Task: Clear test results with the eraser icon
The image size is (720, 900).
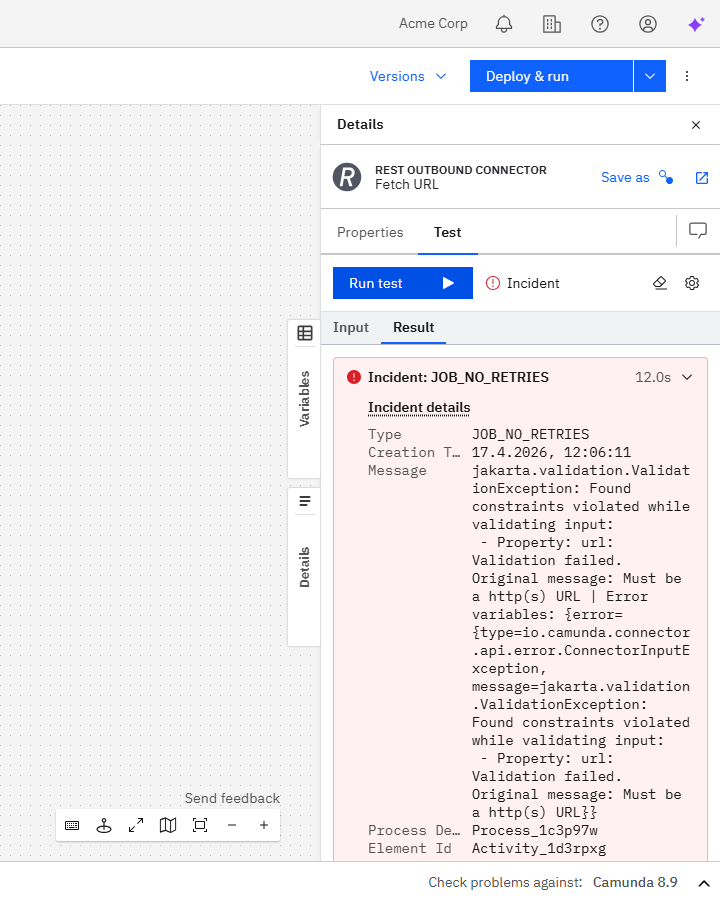Action: pyautogui.click(x=660, y=283)
